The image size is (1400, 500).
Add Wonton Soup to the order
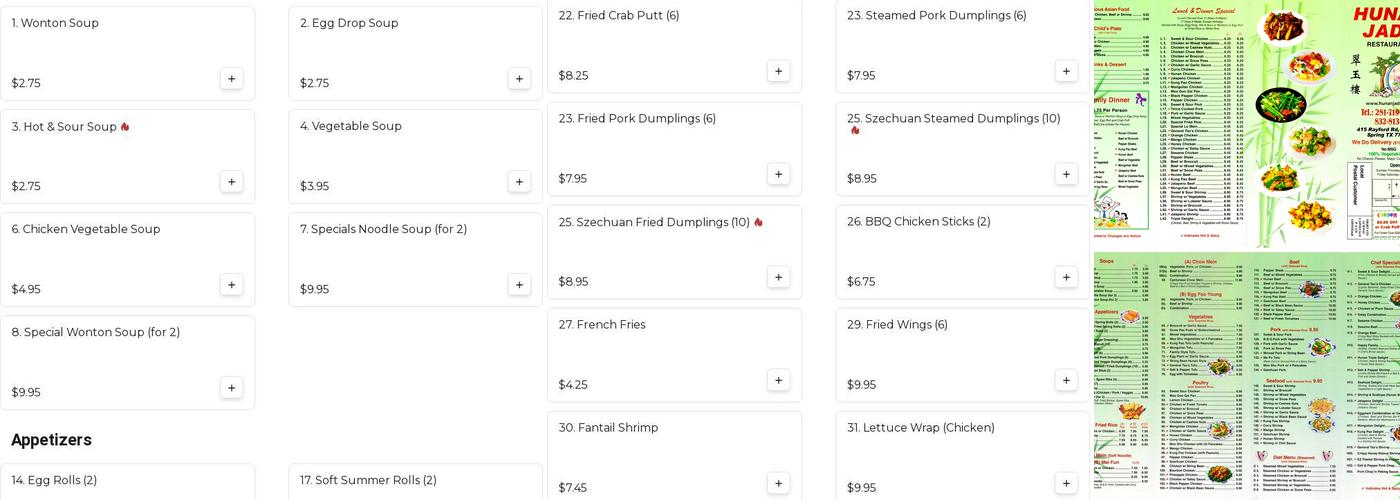point(231,79)
